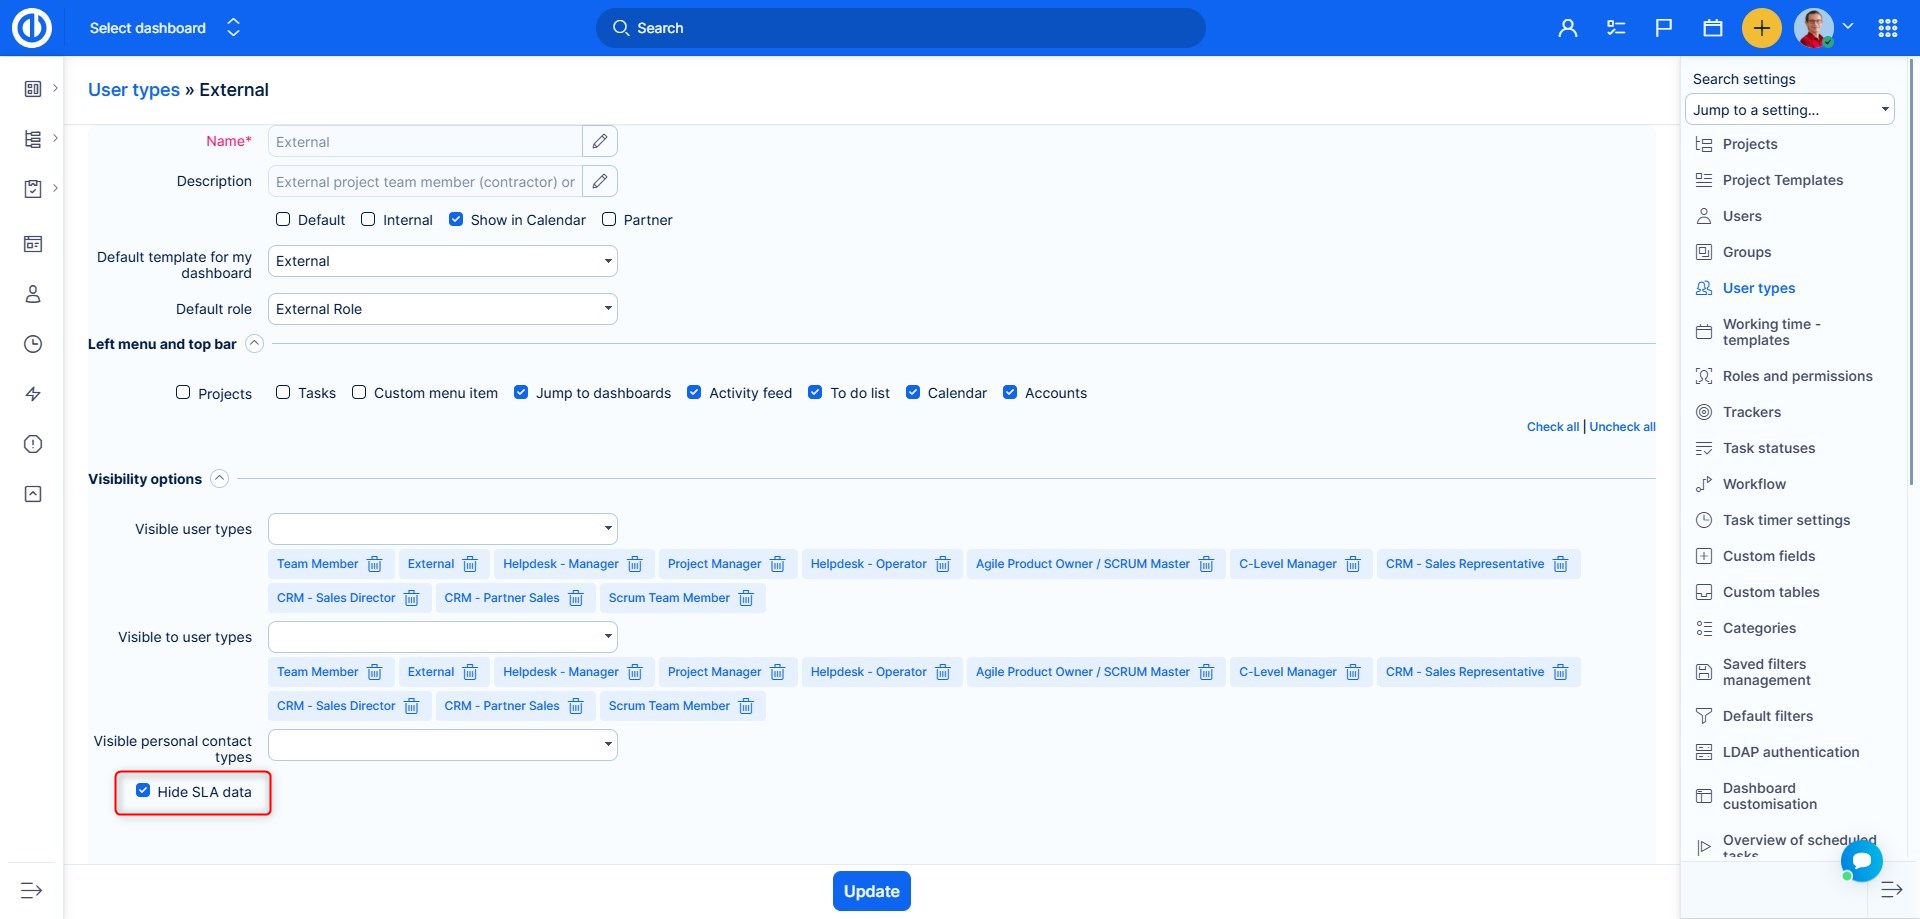Click the Update button
Image resolution: width=1920 pixels, height=919 pixels.
(871, 891)
